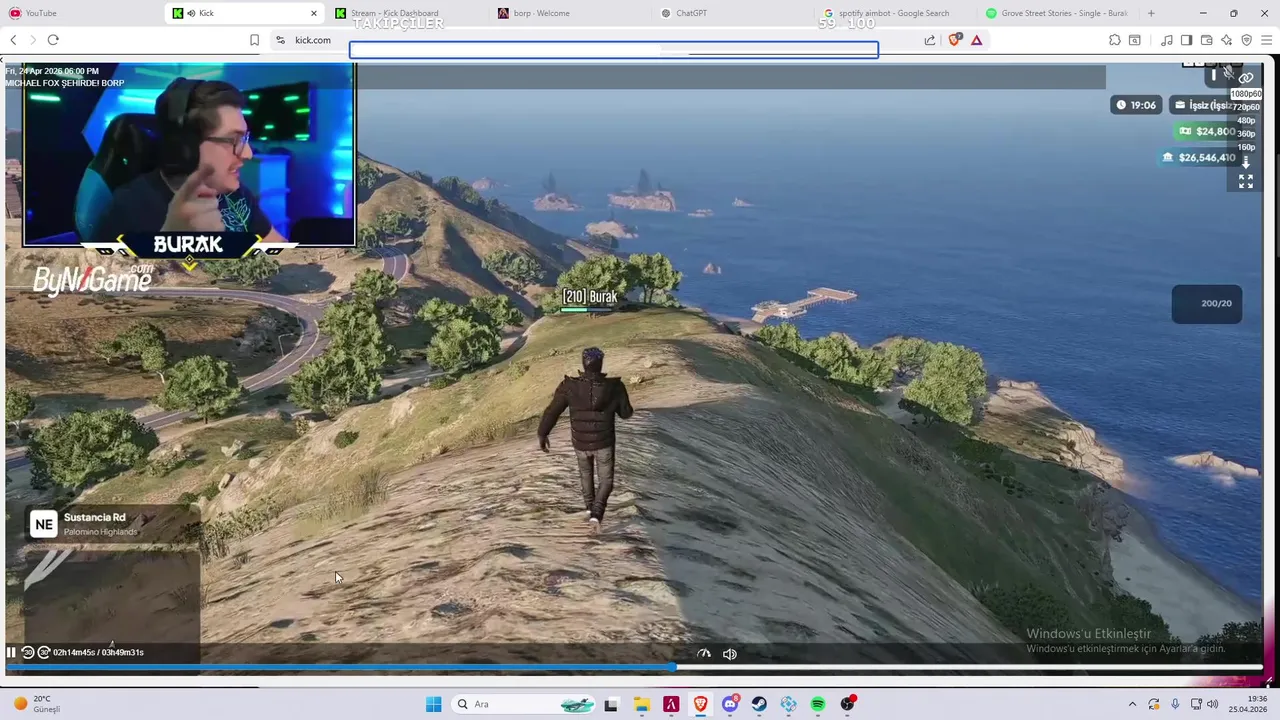Open the tab search icon
Viewport: 1280px width, 720px height.
coord(1134,40)
